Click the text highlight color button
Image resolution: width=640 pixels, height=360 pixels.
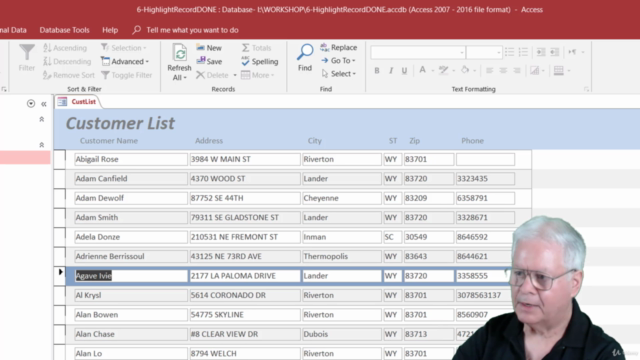(x=443, y=70)
